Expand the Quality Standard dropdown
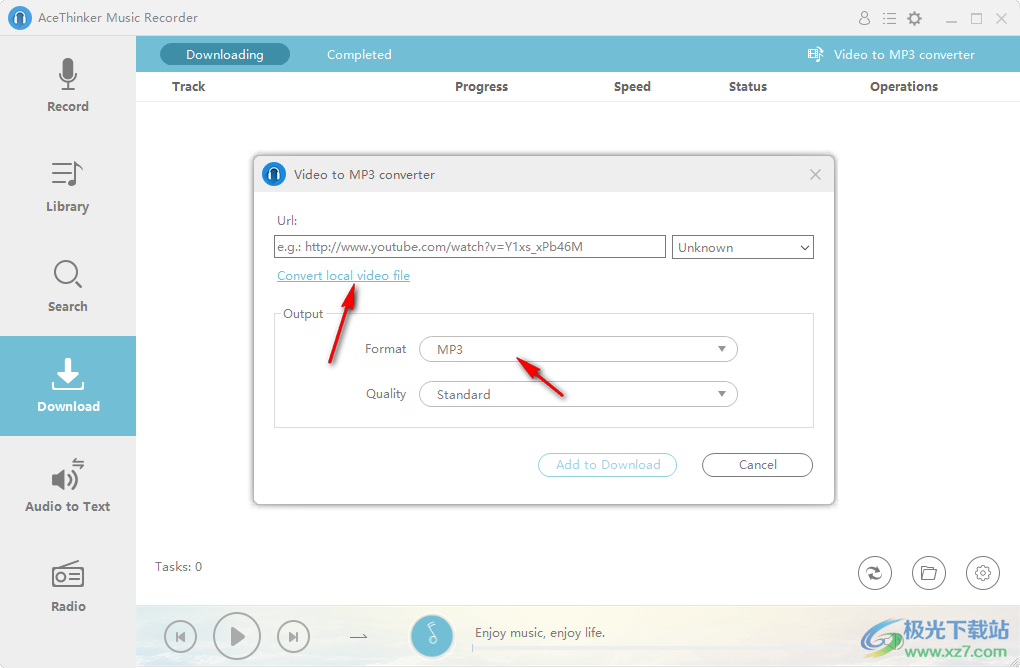1020x668 pixels. coord(578,394)
